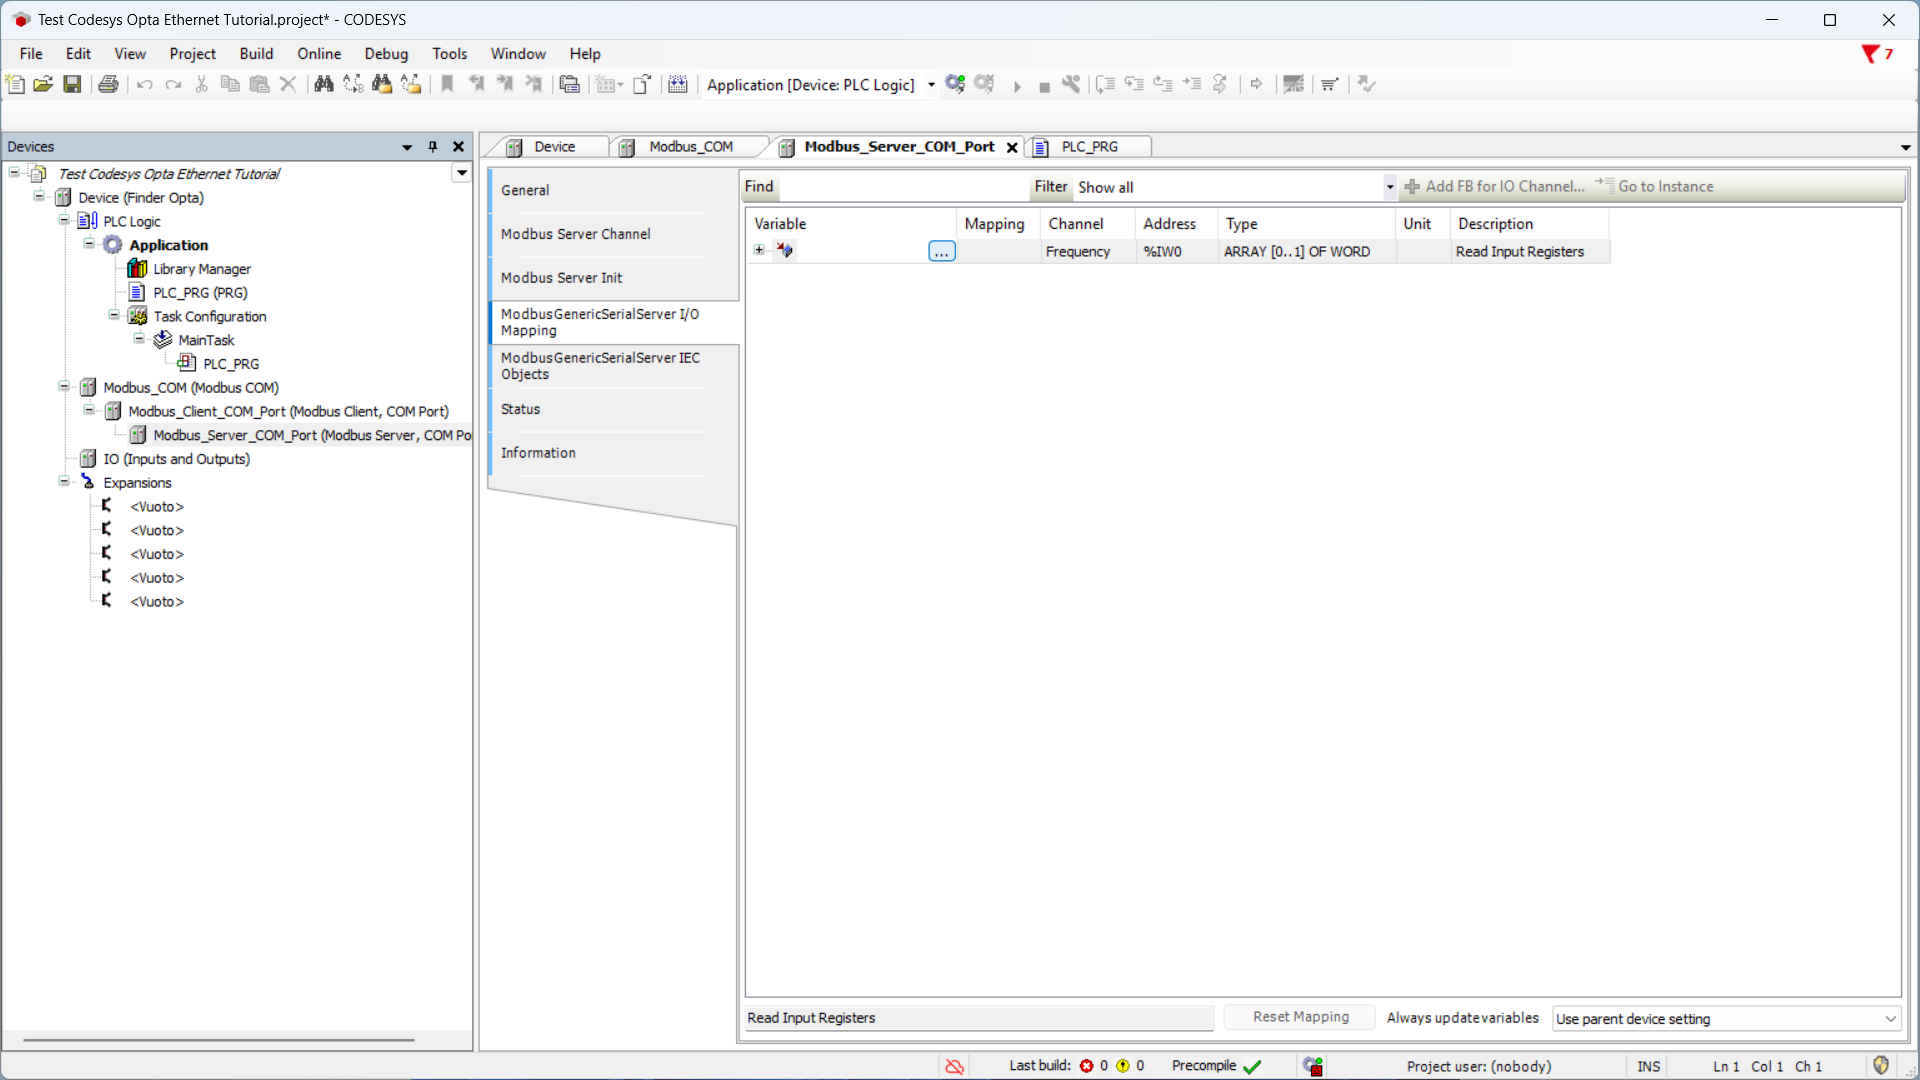Screen dimensions: 1920x1080
Task: Pin the Devices panel with pushpin
Action: point(433,147)
